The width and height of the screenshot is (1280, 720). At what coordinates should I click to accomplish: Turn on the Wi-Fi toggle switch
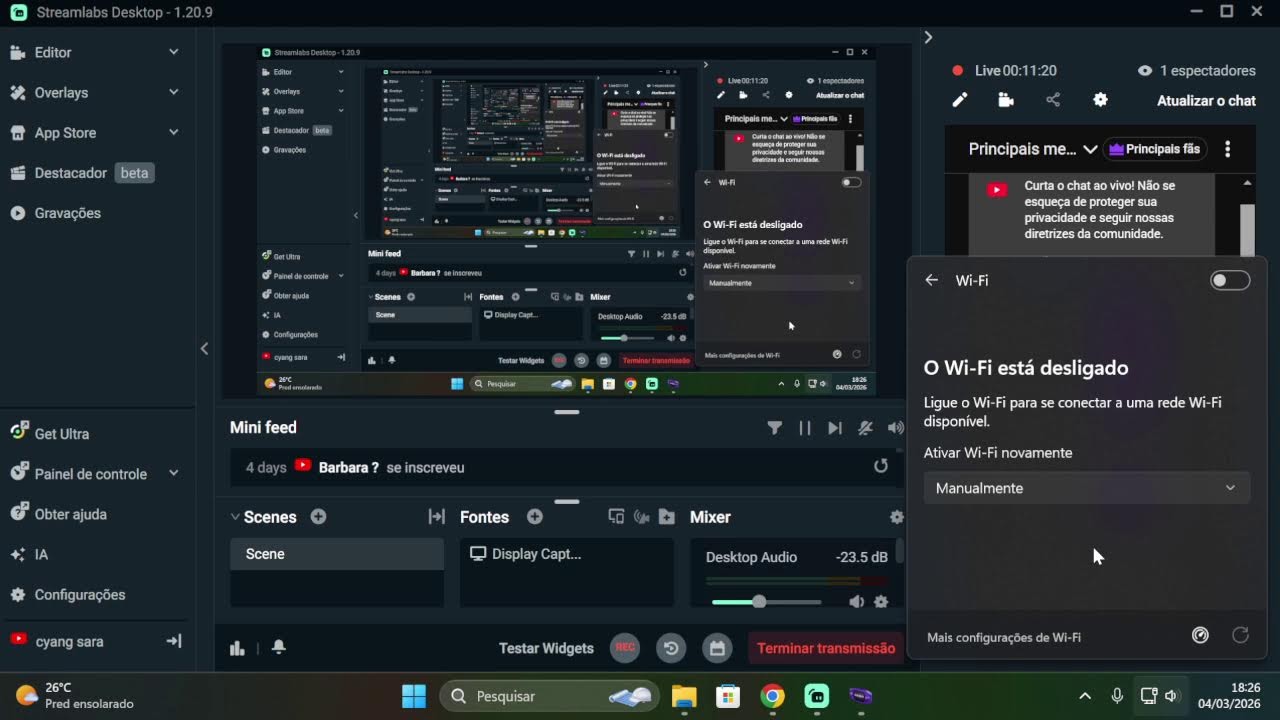tap(1230, 281)
